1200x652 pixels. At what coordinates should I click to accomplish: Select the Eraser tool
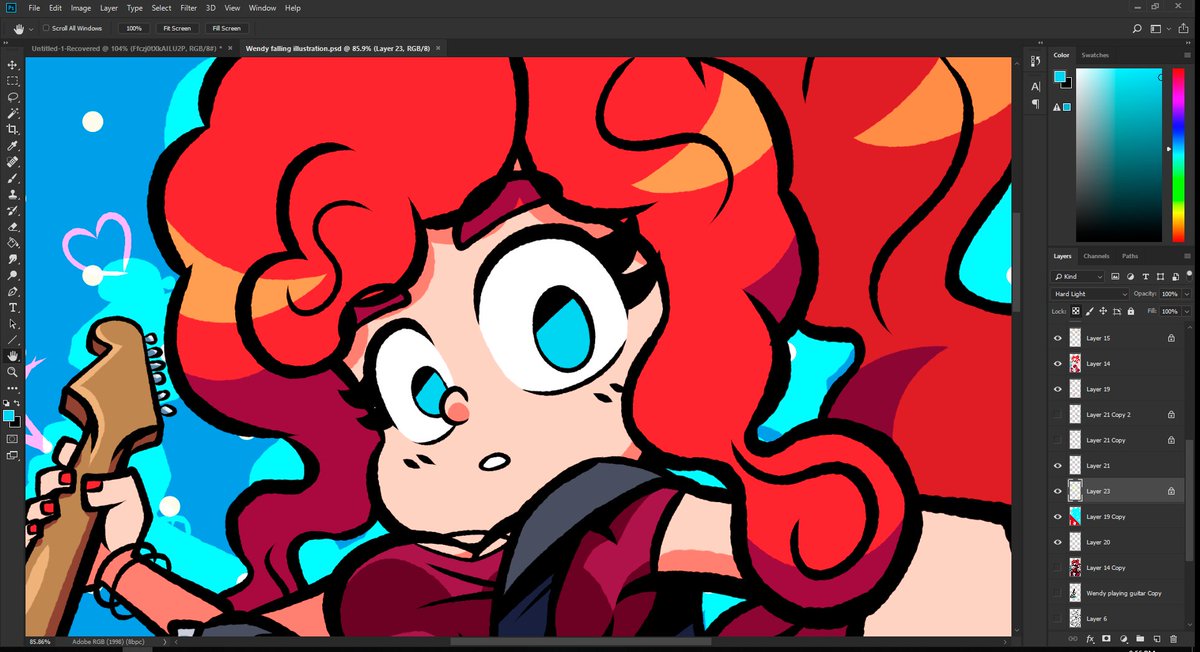pyautogui.click(x=12, y=226)
